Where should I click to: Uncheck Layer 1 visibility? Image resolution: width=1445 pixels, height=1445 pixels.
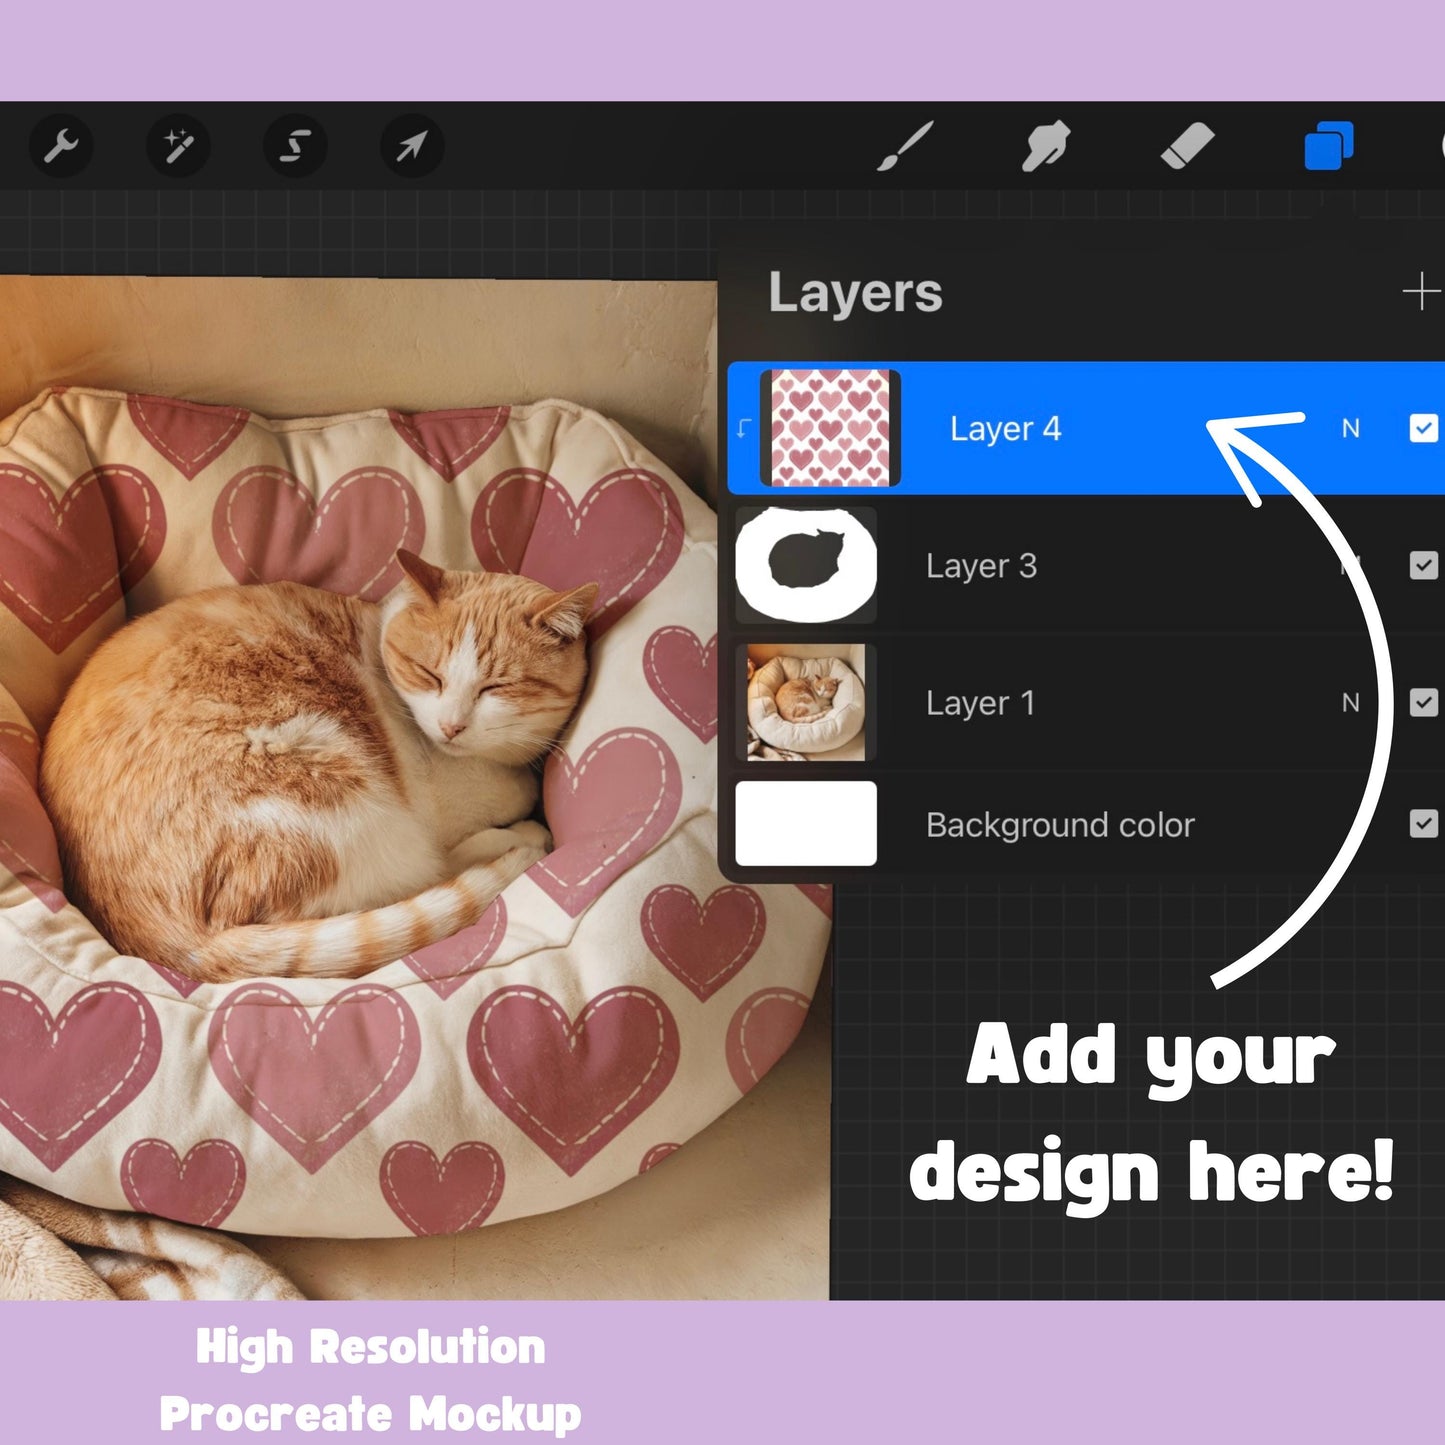1423,703
